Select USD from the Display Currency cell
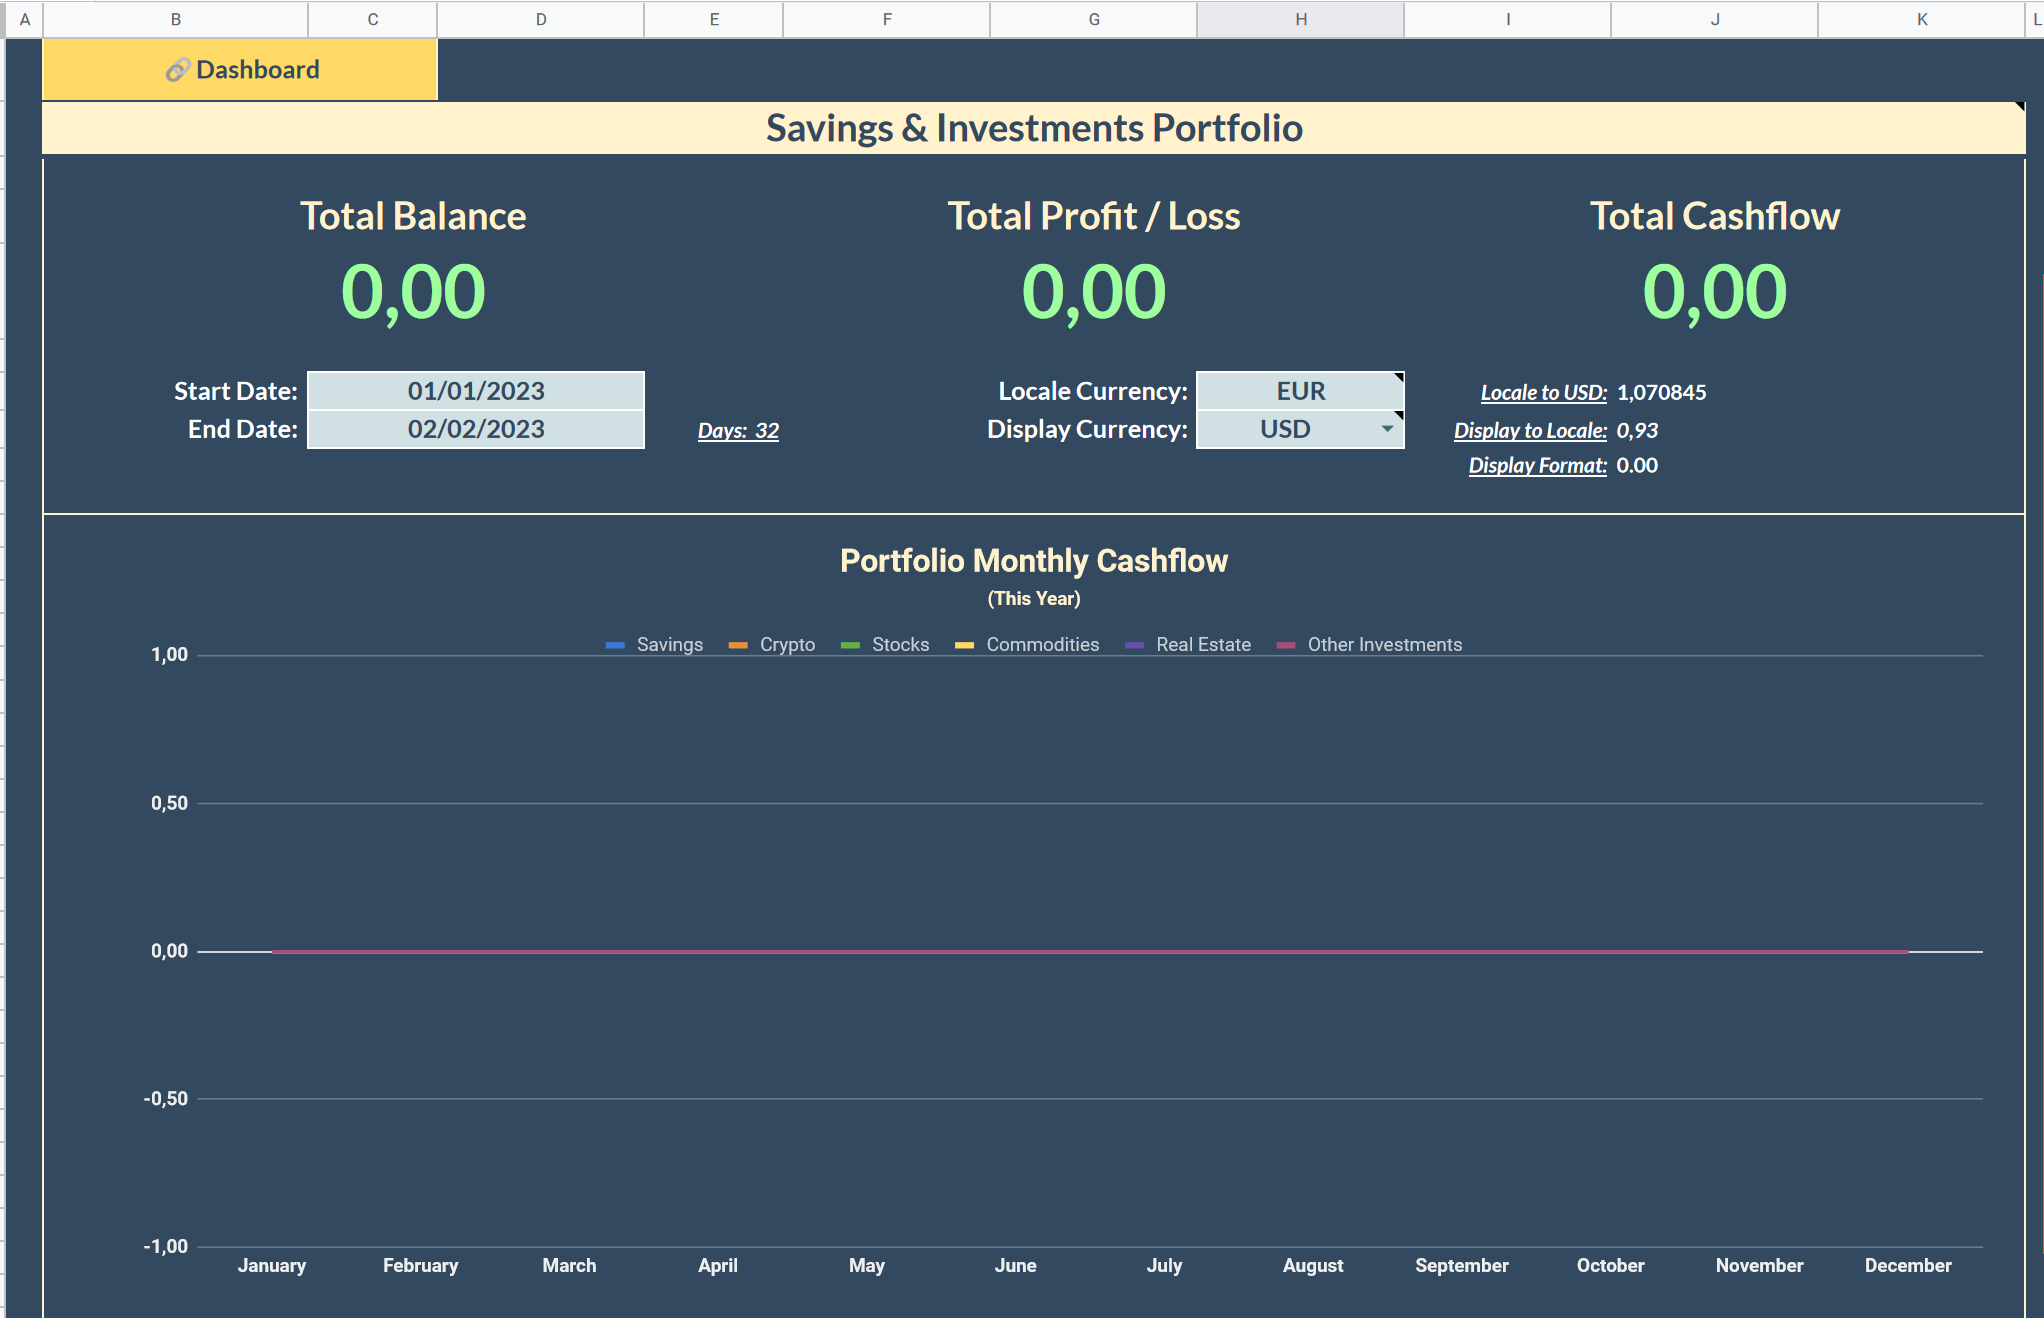The width and height of the screenshot is (2044, 1318). 1290,429
